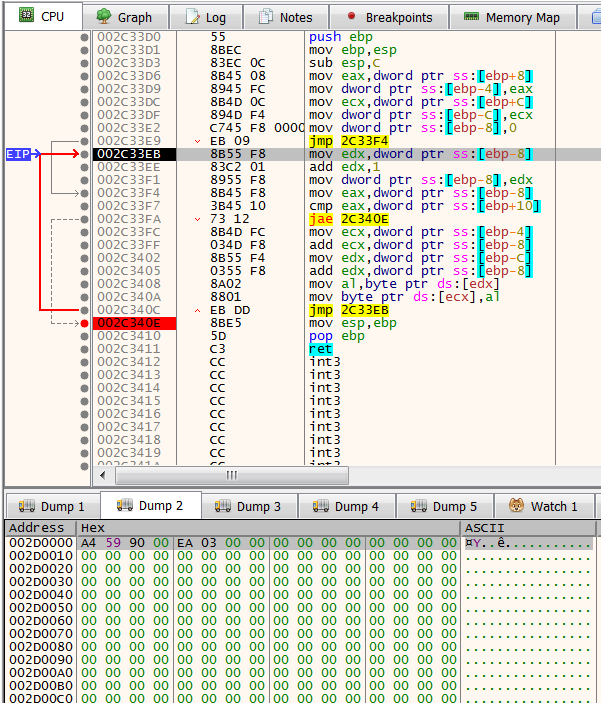This screenshot has width=601, height=703.
Task: Click the jae 2C340E instruction
Action: 348,219
